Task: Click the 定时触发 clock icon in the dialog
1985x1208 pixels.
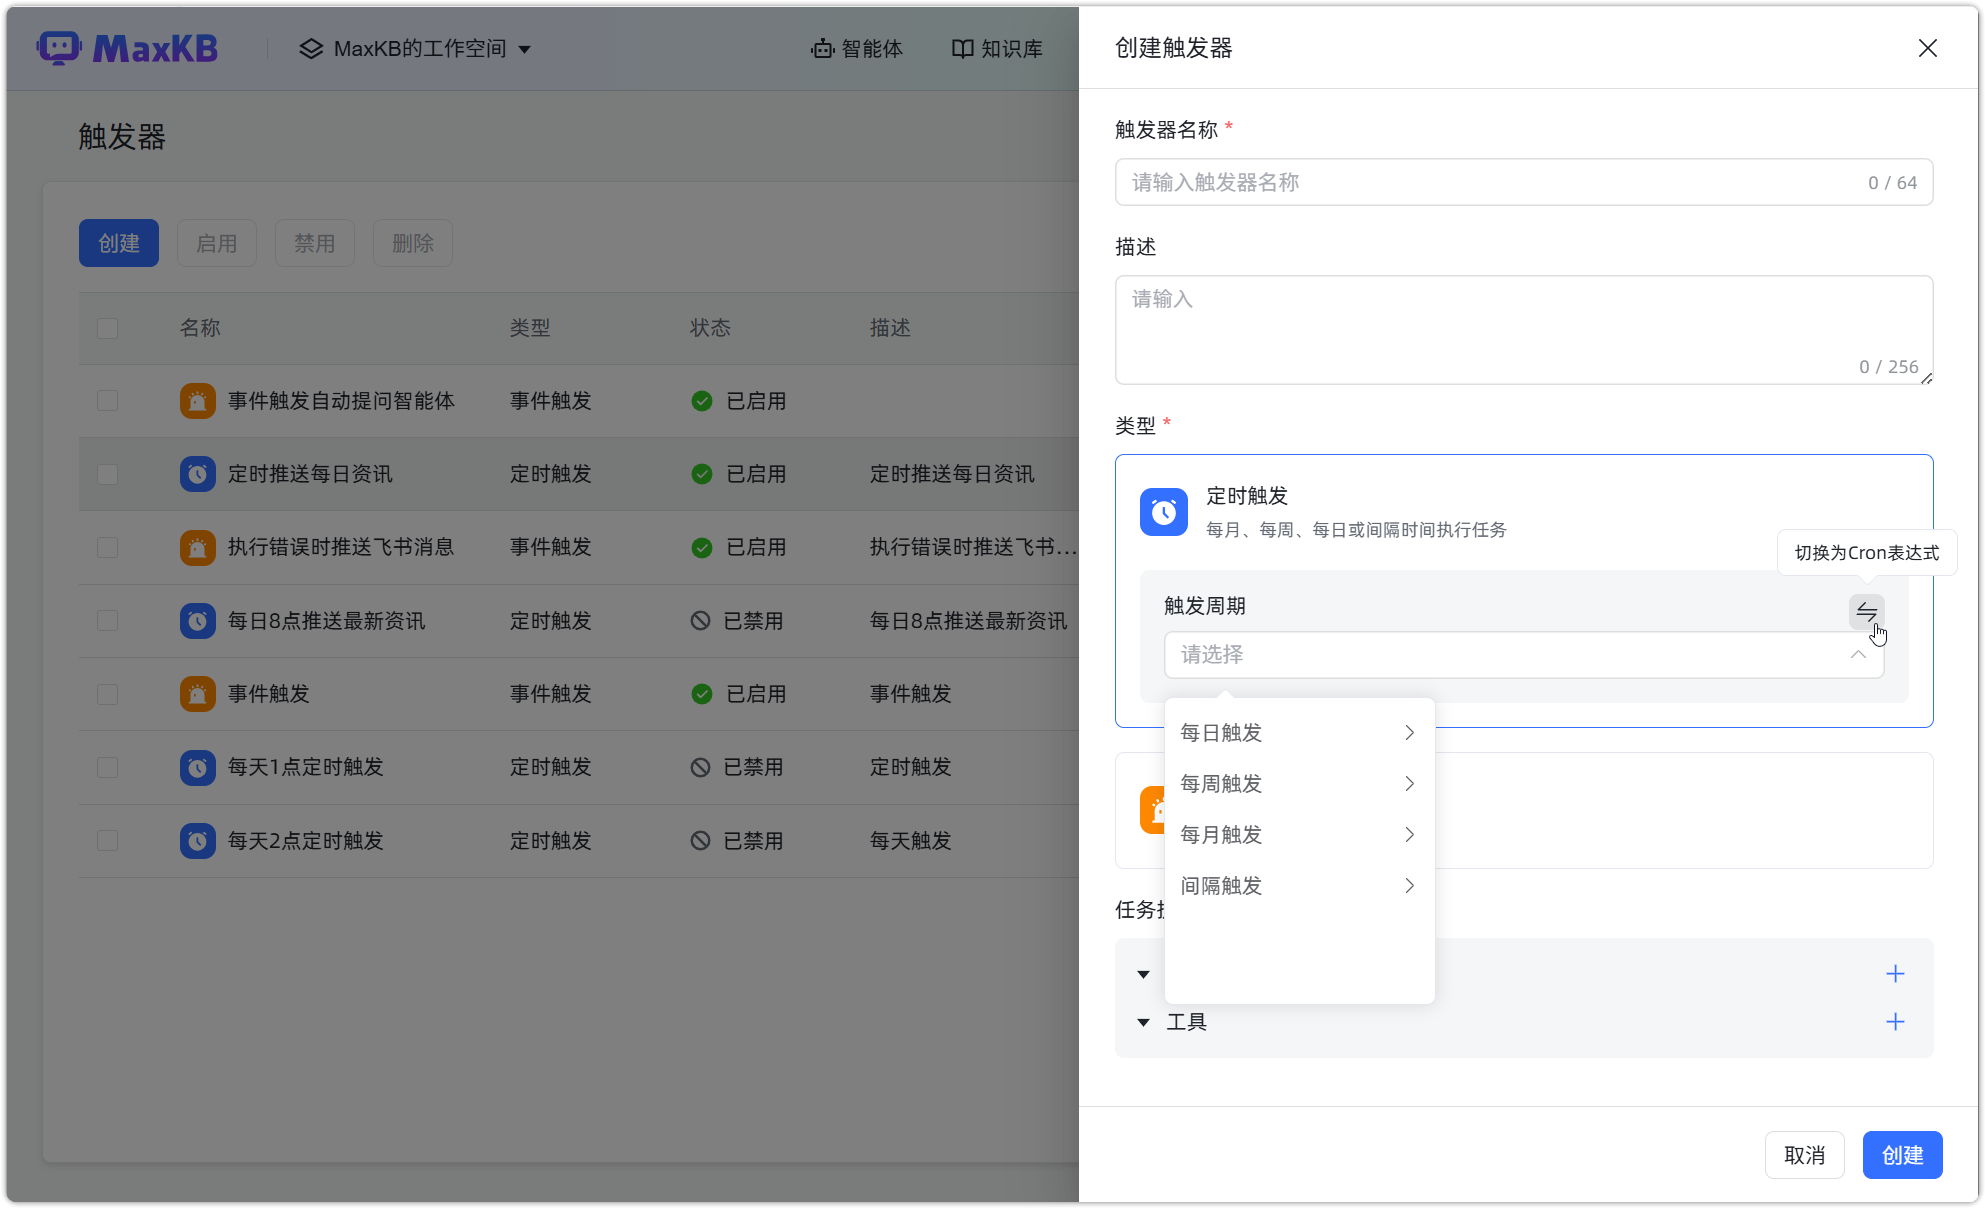Action: pos(1163,512)
